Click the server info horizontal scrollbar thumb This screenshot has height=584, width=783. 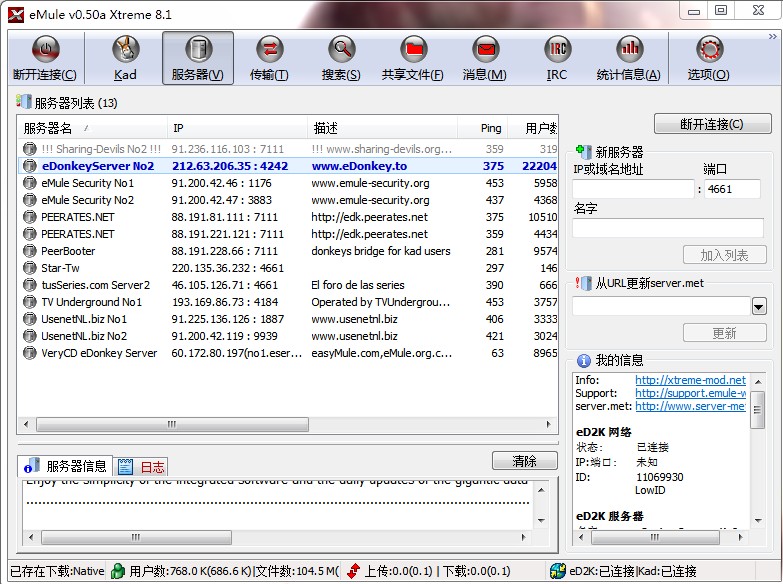coord(136,538)
